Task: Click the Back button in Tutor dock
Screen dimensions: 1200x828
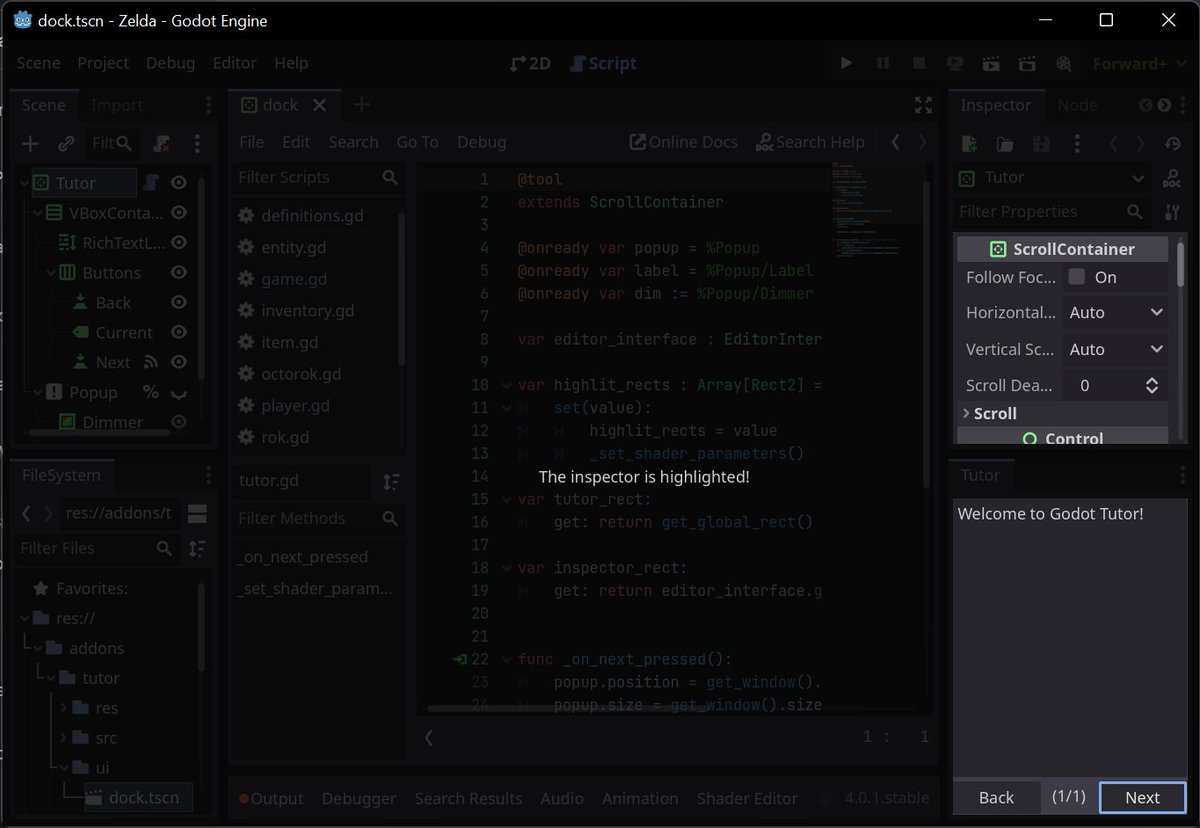Action: tap(996, 797)
